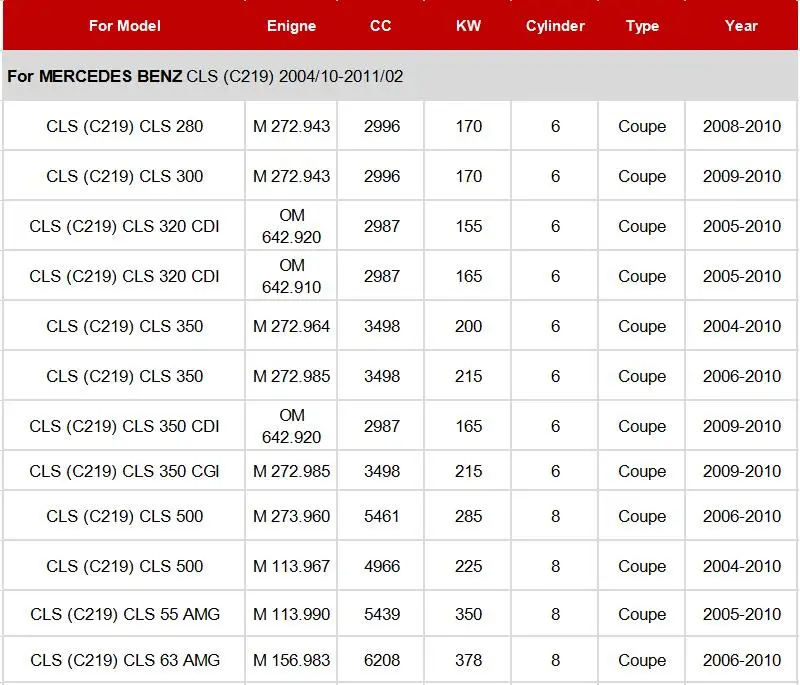Viewport: 800px width, 685px height.
Task: Click the '285' KW value
Action: pyautogui.click(x=468, y=516)
